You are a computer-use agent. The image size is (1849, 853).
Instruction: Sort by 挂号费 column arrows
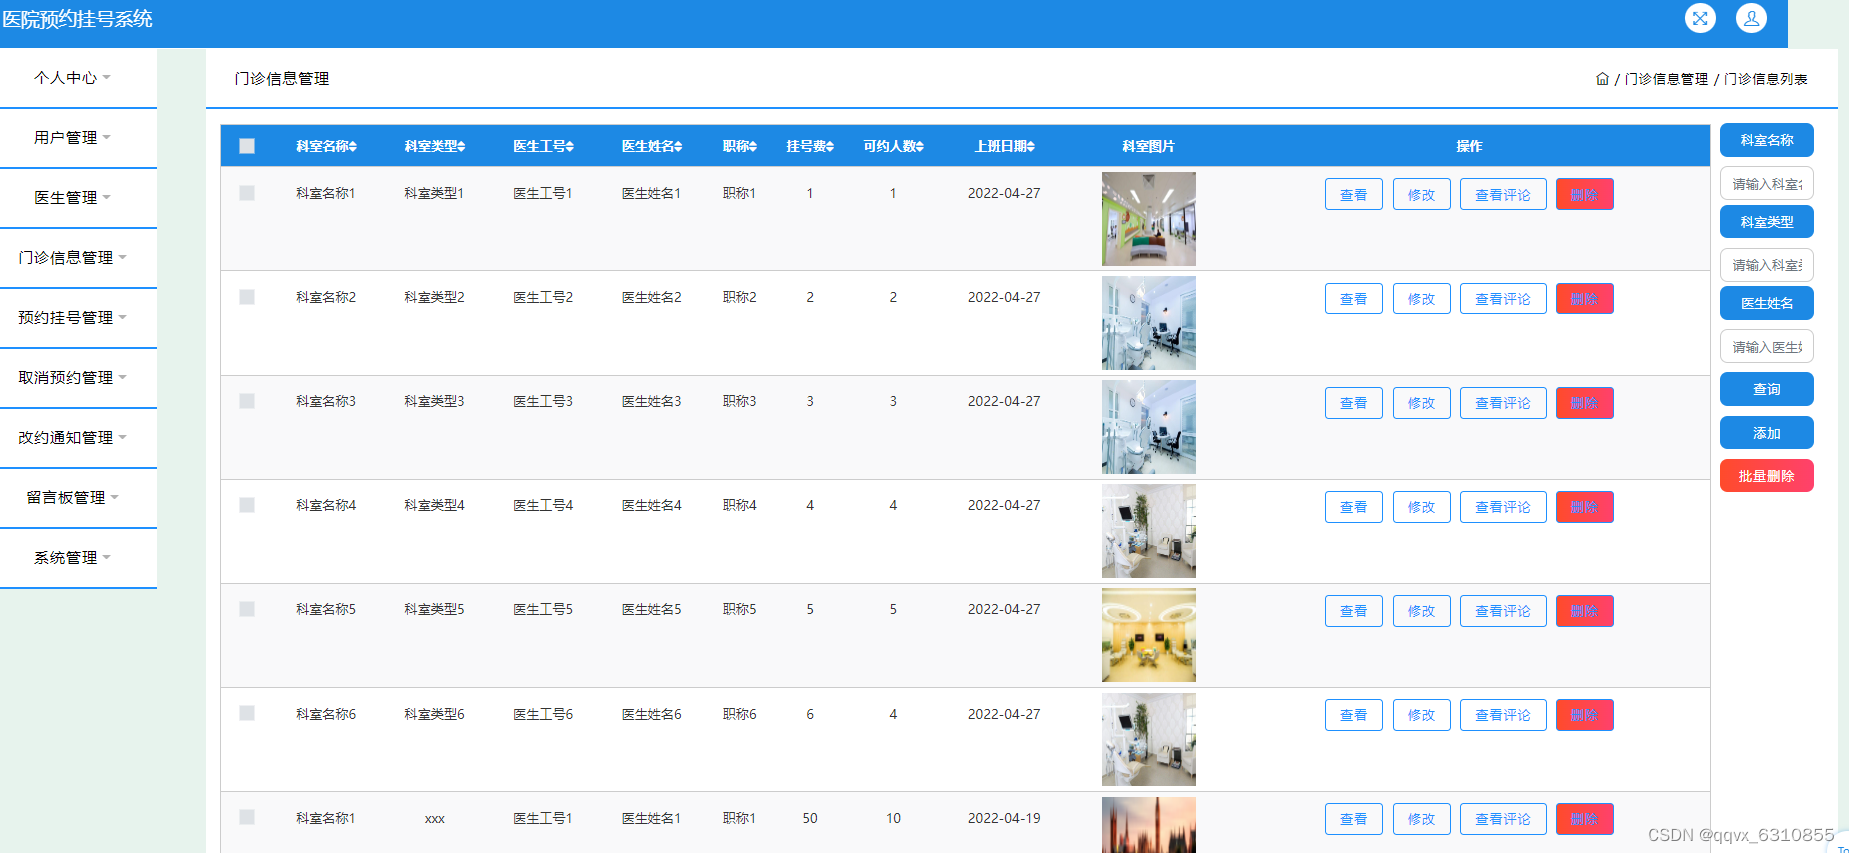click(x=830, y=146)
